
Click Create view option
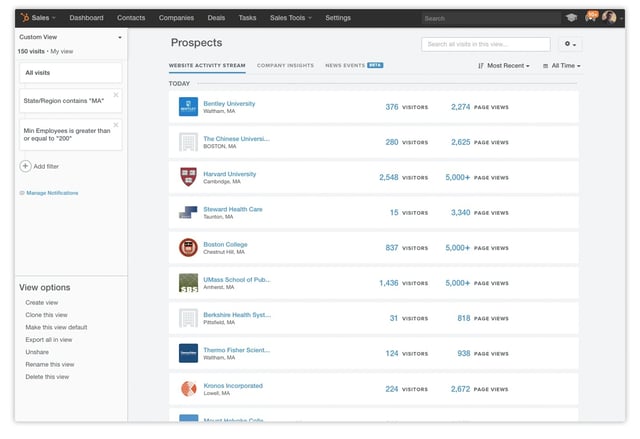42,303
